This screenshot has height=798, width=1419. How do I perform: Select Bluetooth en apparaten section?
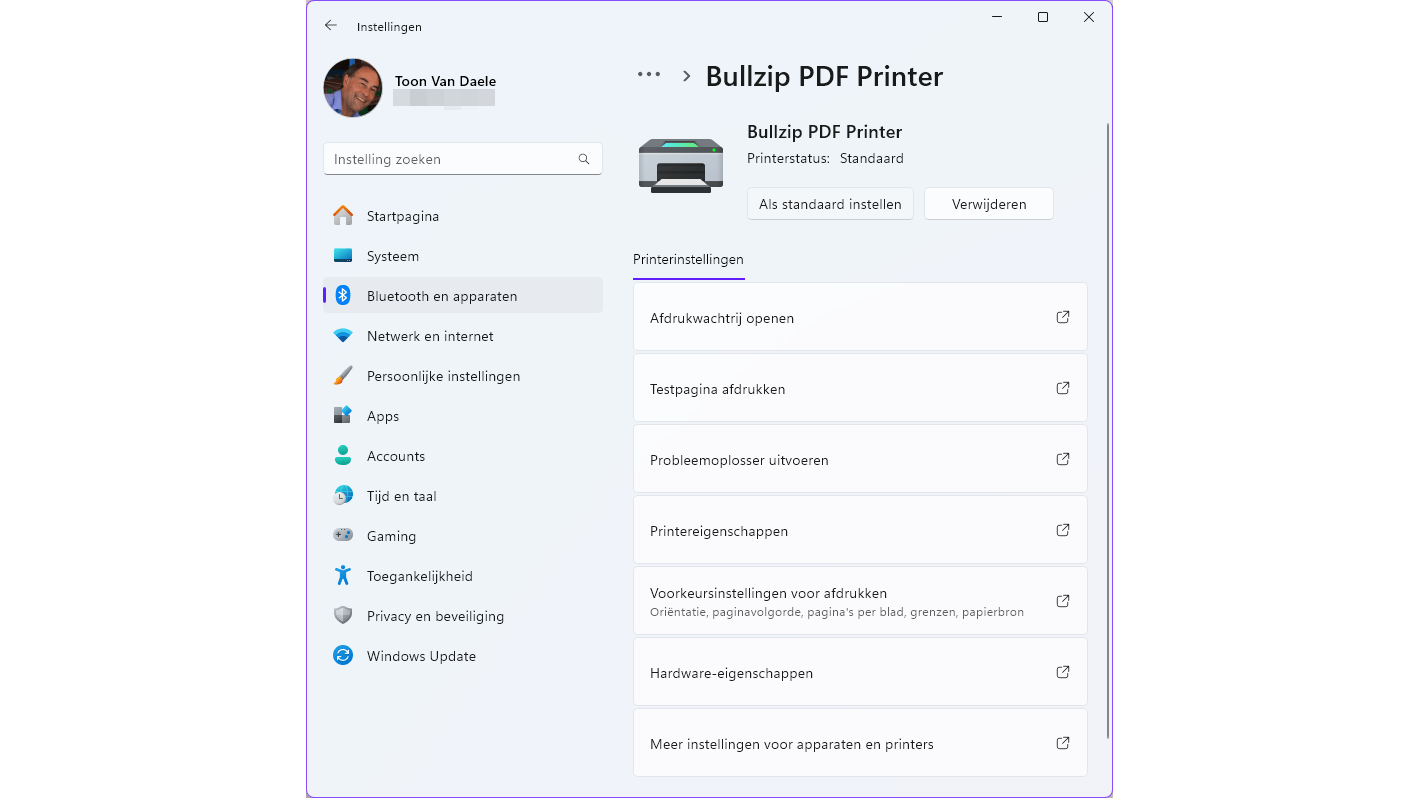click(463, 296)
